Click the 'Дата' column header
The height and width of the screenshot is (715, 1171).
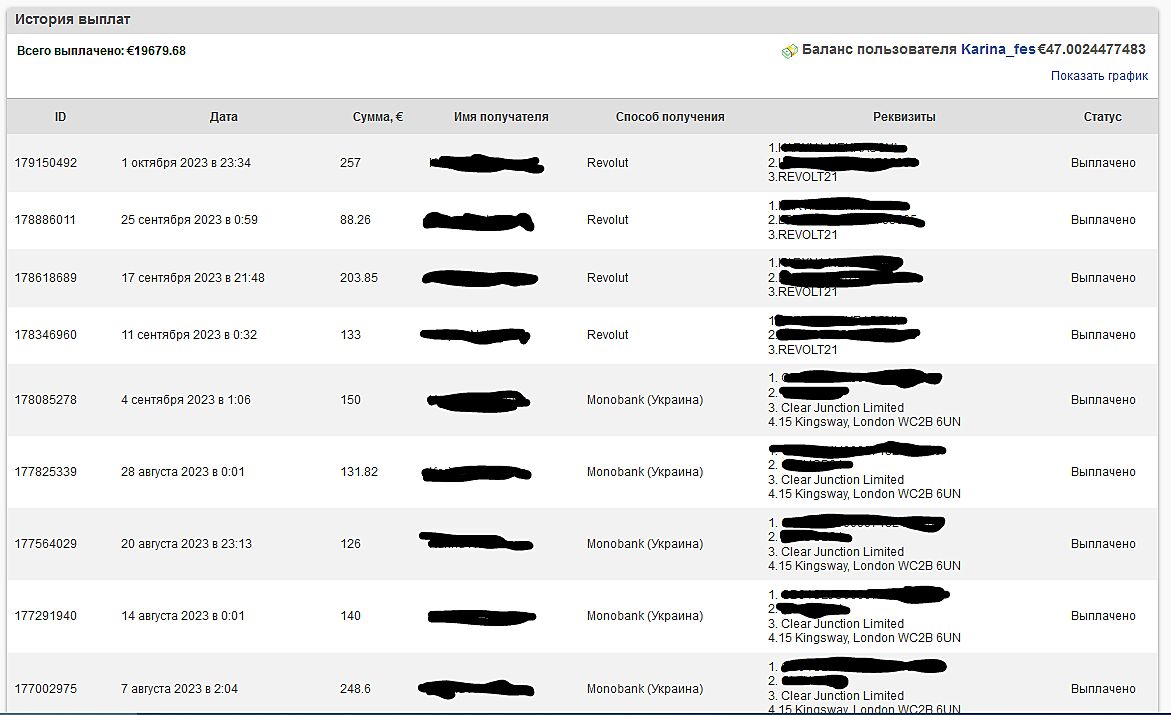point(223,117)
